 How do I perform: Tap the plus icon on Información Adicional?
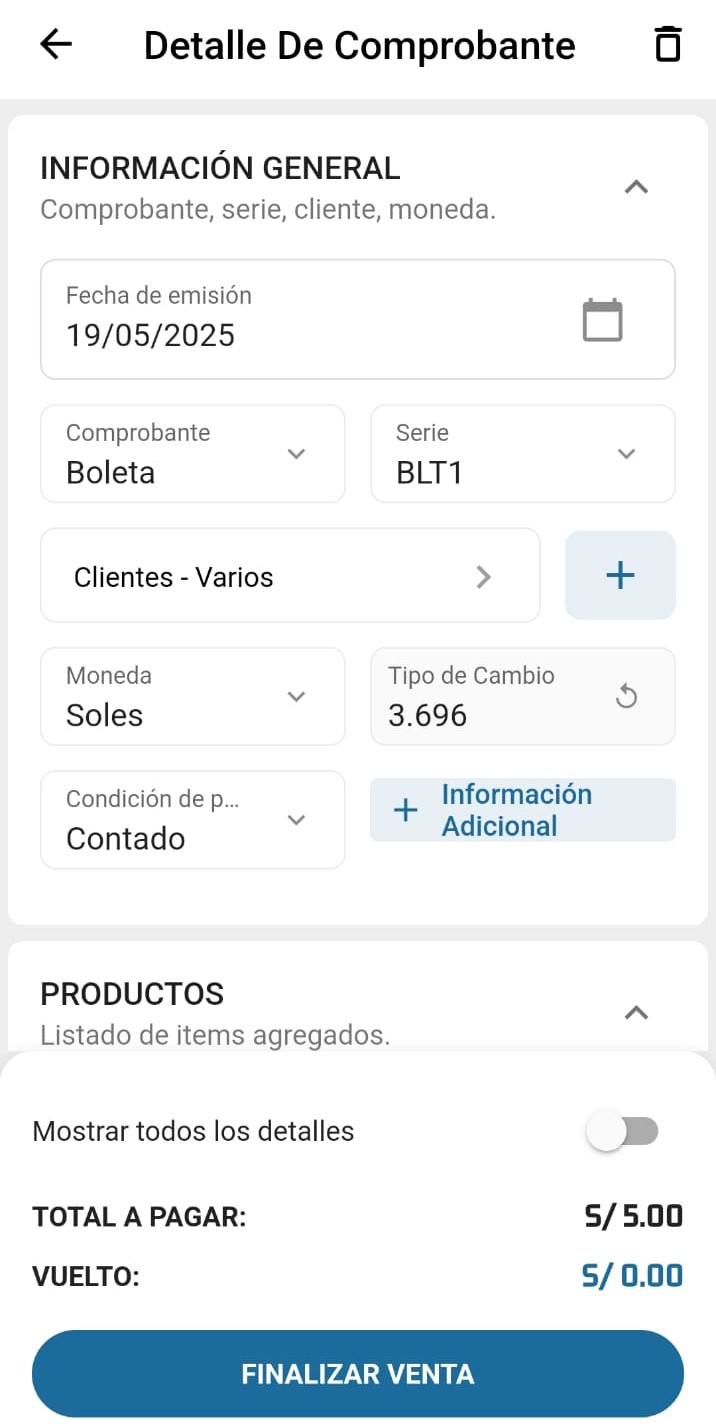(x=404, y=810)
